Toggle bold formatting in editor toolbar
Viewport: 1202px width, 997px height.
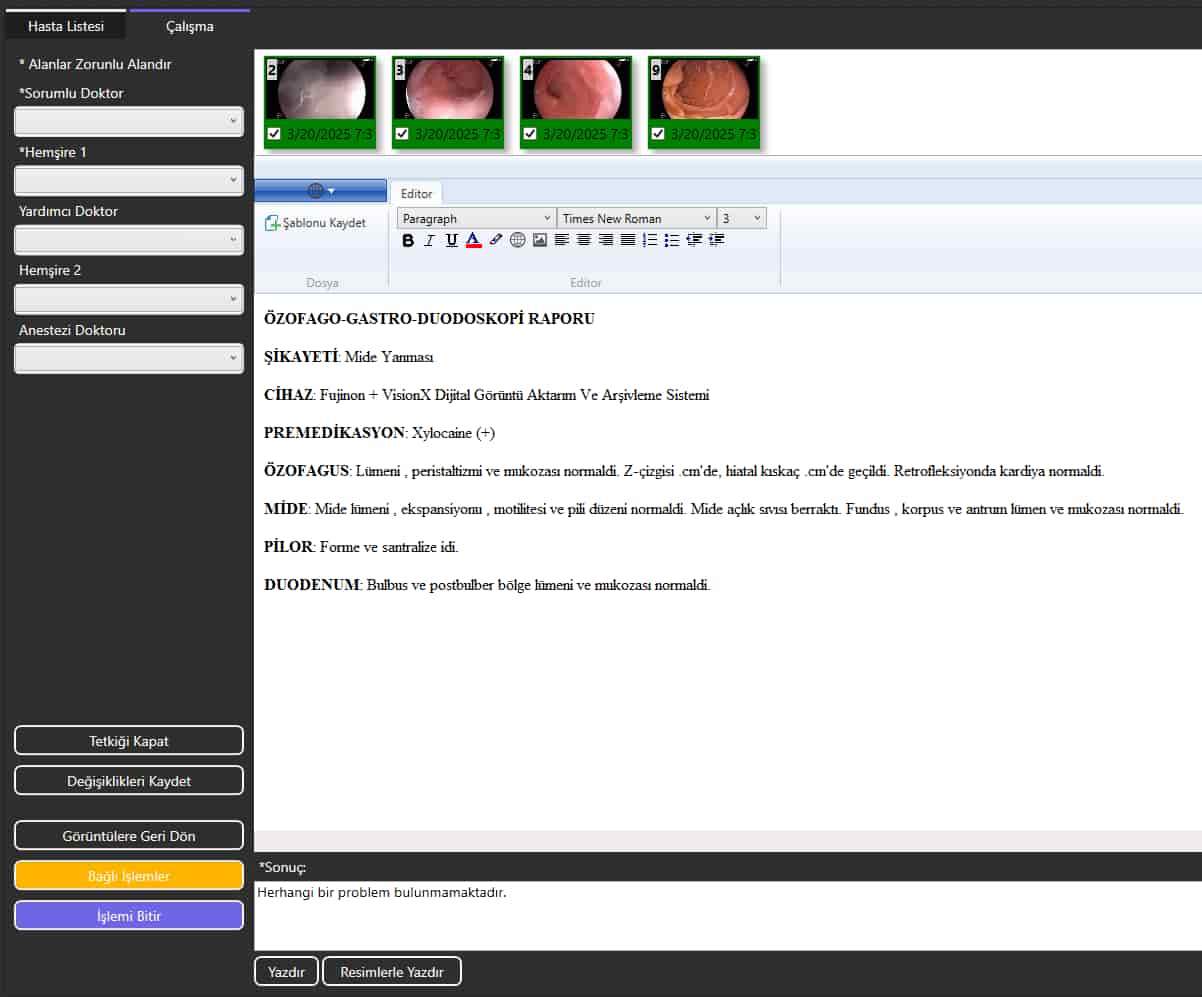[407, 240]
